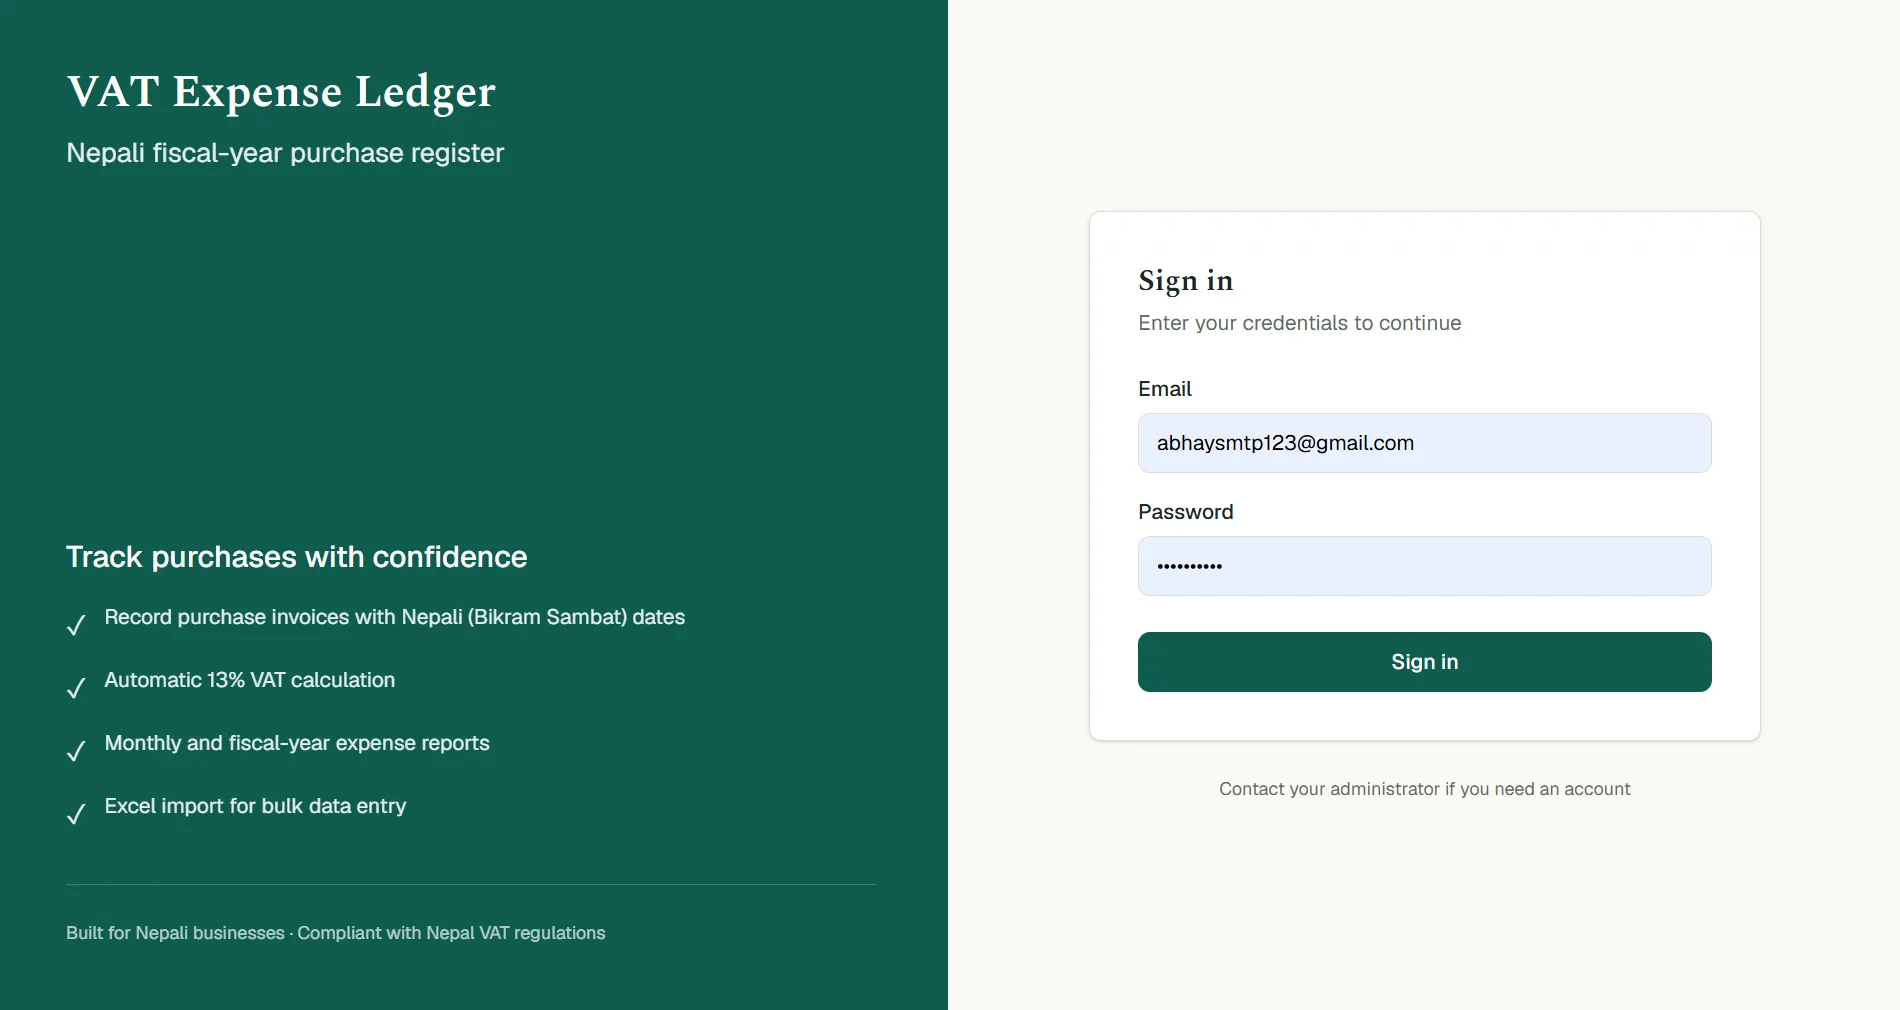
Task: Click the 'Email' field label
Action: (x=1165, y=389)
